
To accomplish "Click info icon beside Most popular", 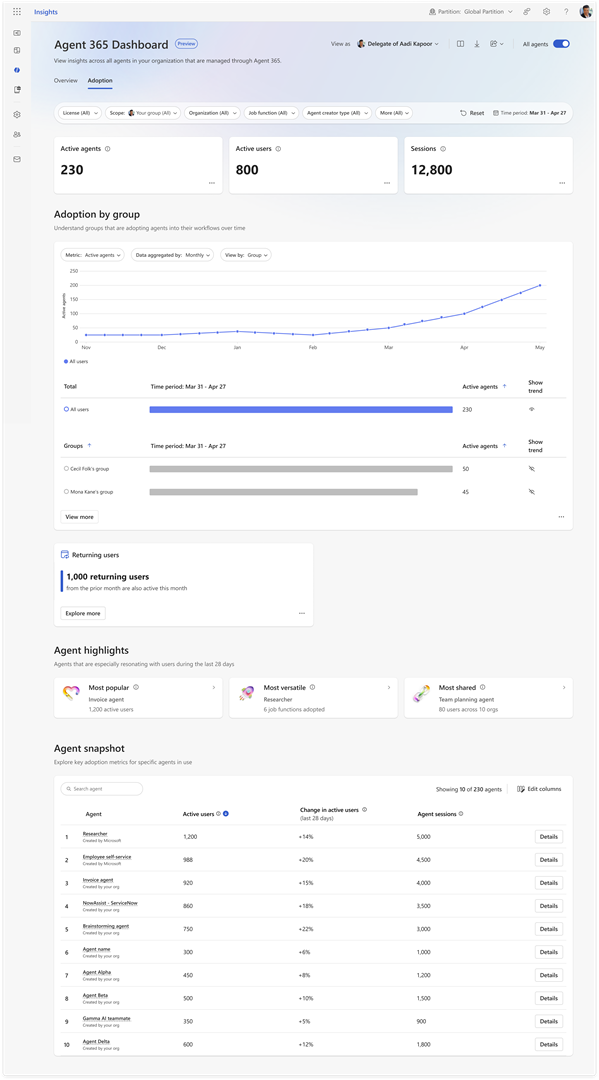I will point(136,687).
